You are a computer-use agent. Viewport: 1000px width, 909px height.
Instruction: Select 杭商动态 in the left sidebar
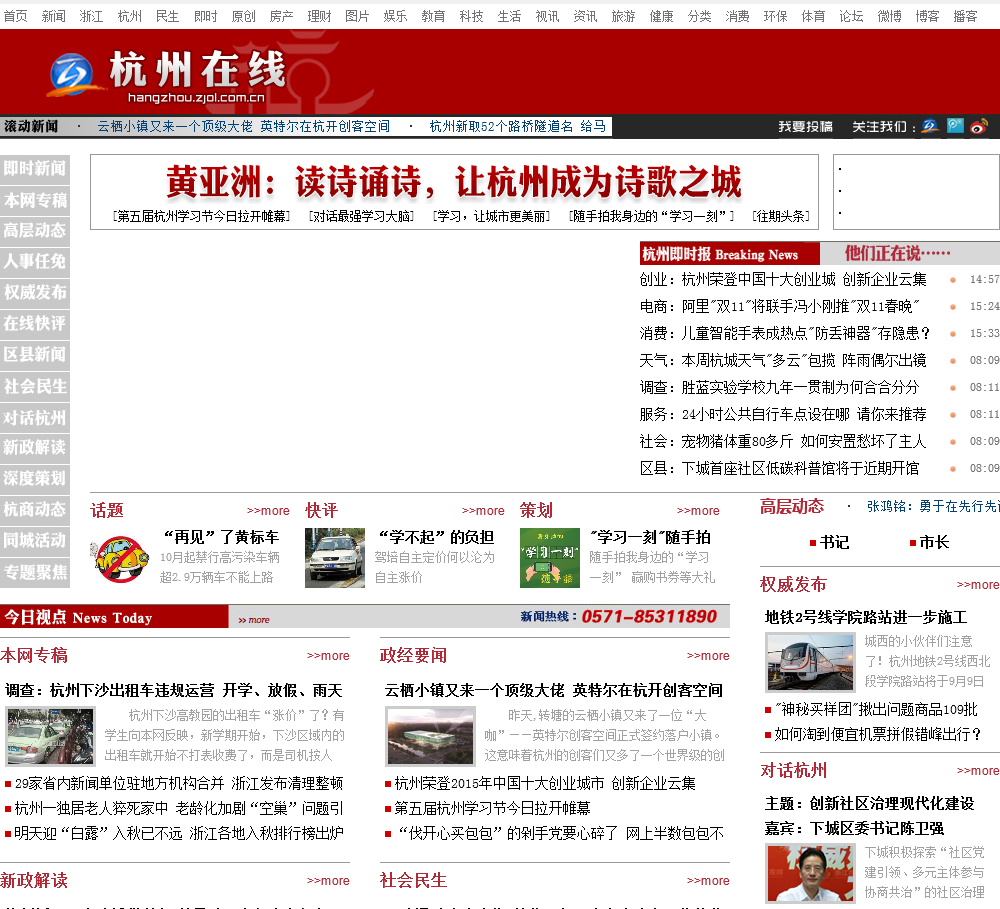[x=34, y=510]
